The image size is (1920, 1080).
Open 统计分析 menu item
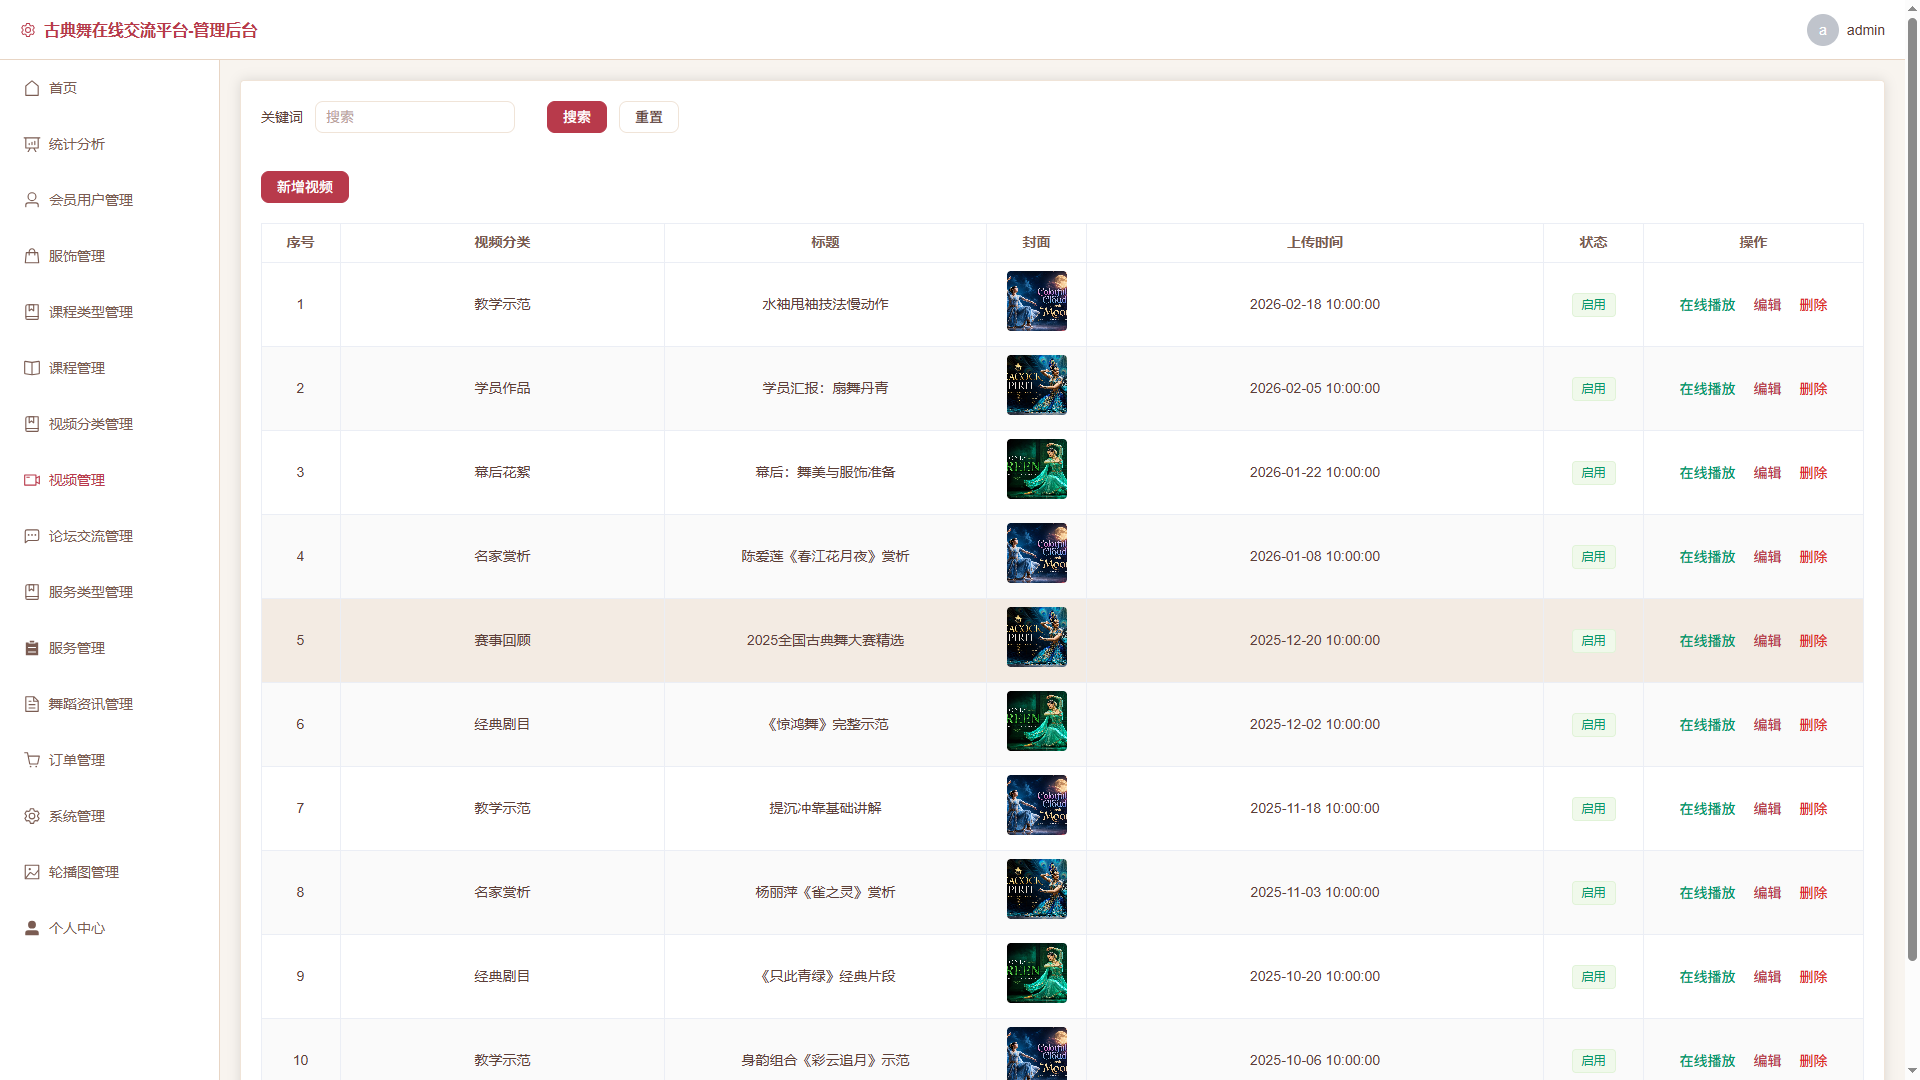pyautogui.click(x=110, y=144)
